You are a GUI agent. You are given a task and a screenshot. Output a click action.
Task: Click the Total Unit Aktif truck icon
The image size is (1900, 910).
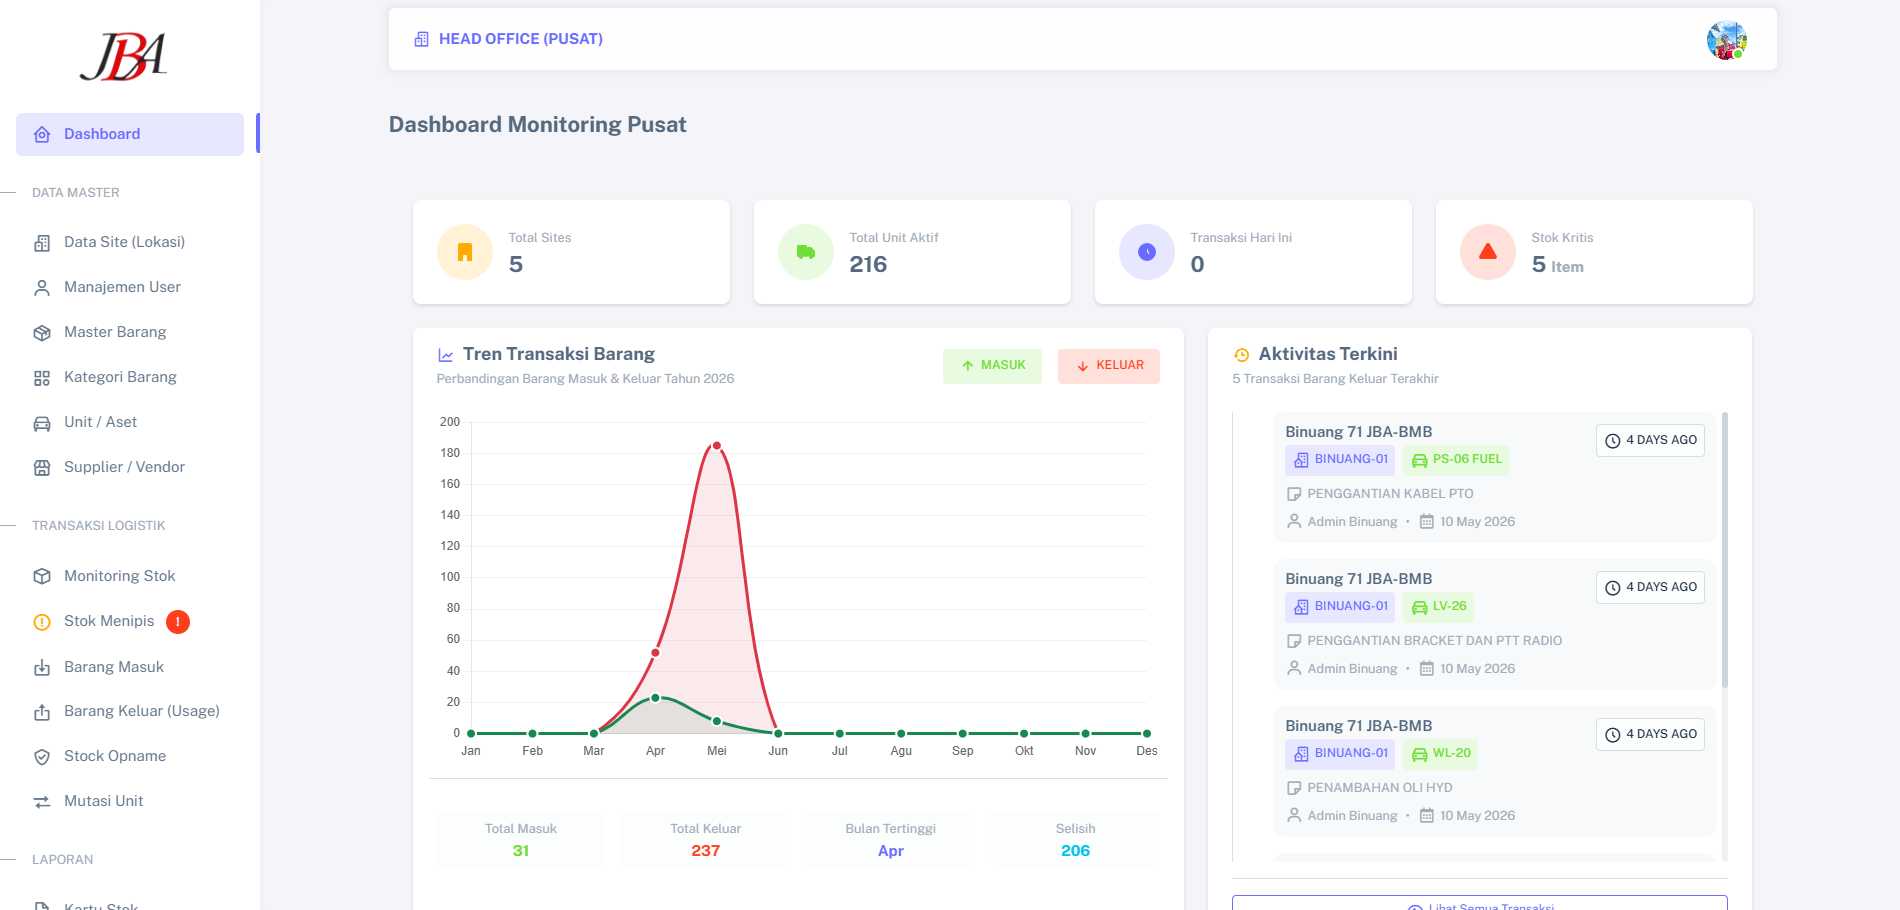pyautogui.click(x=806, y=252)
